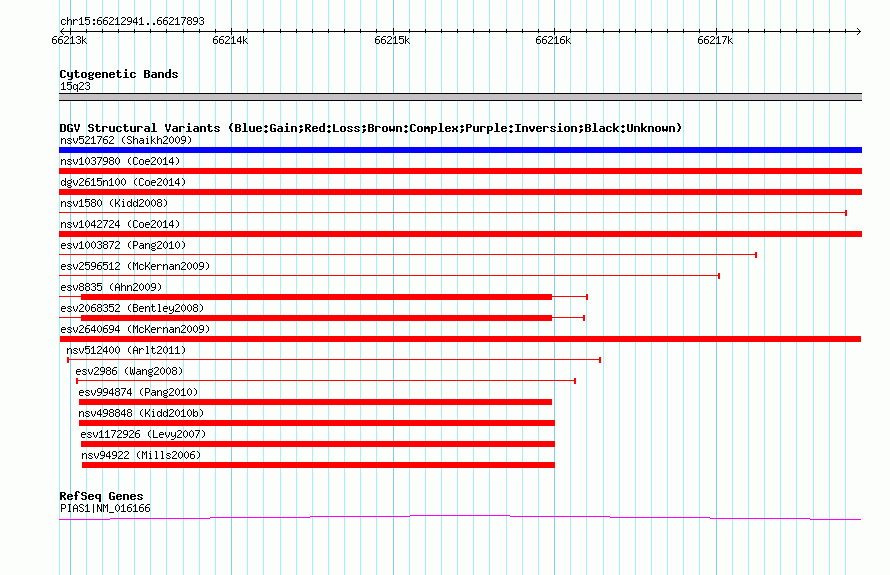
Task: Click the nsv94922 red variant bar
Action: [x=318, y=465]
